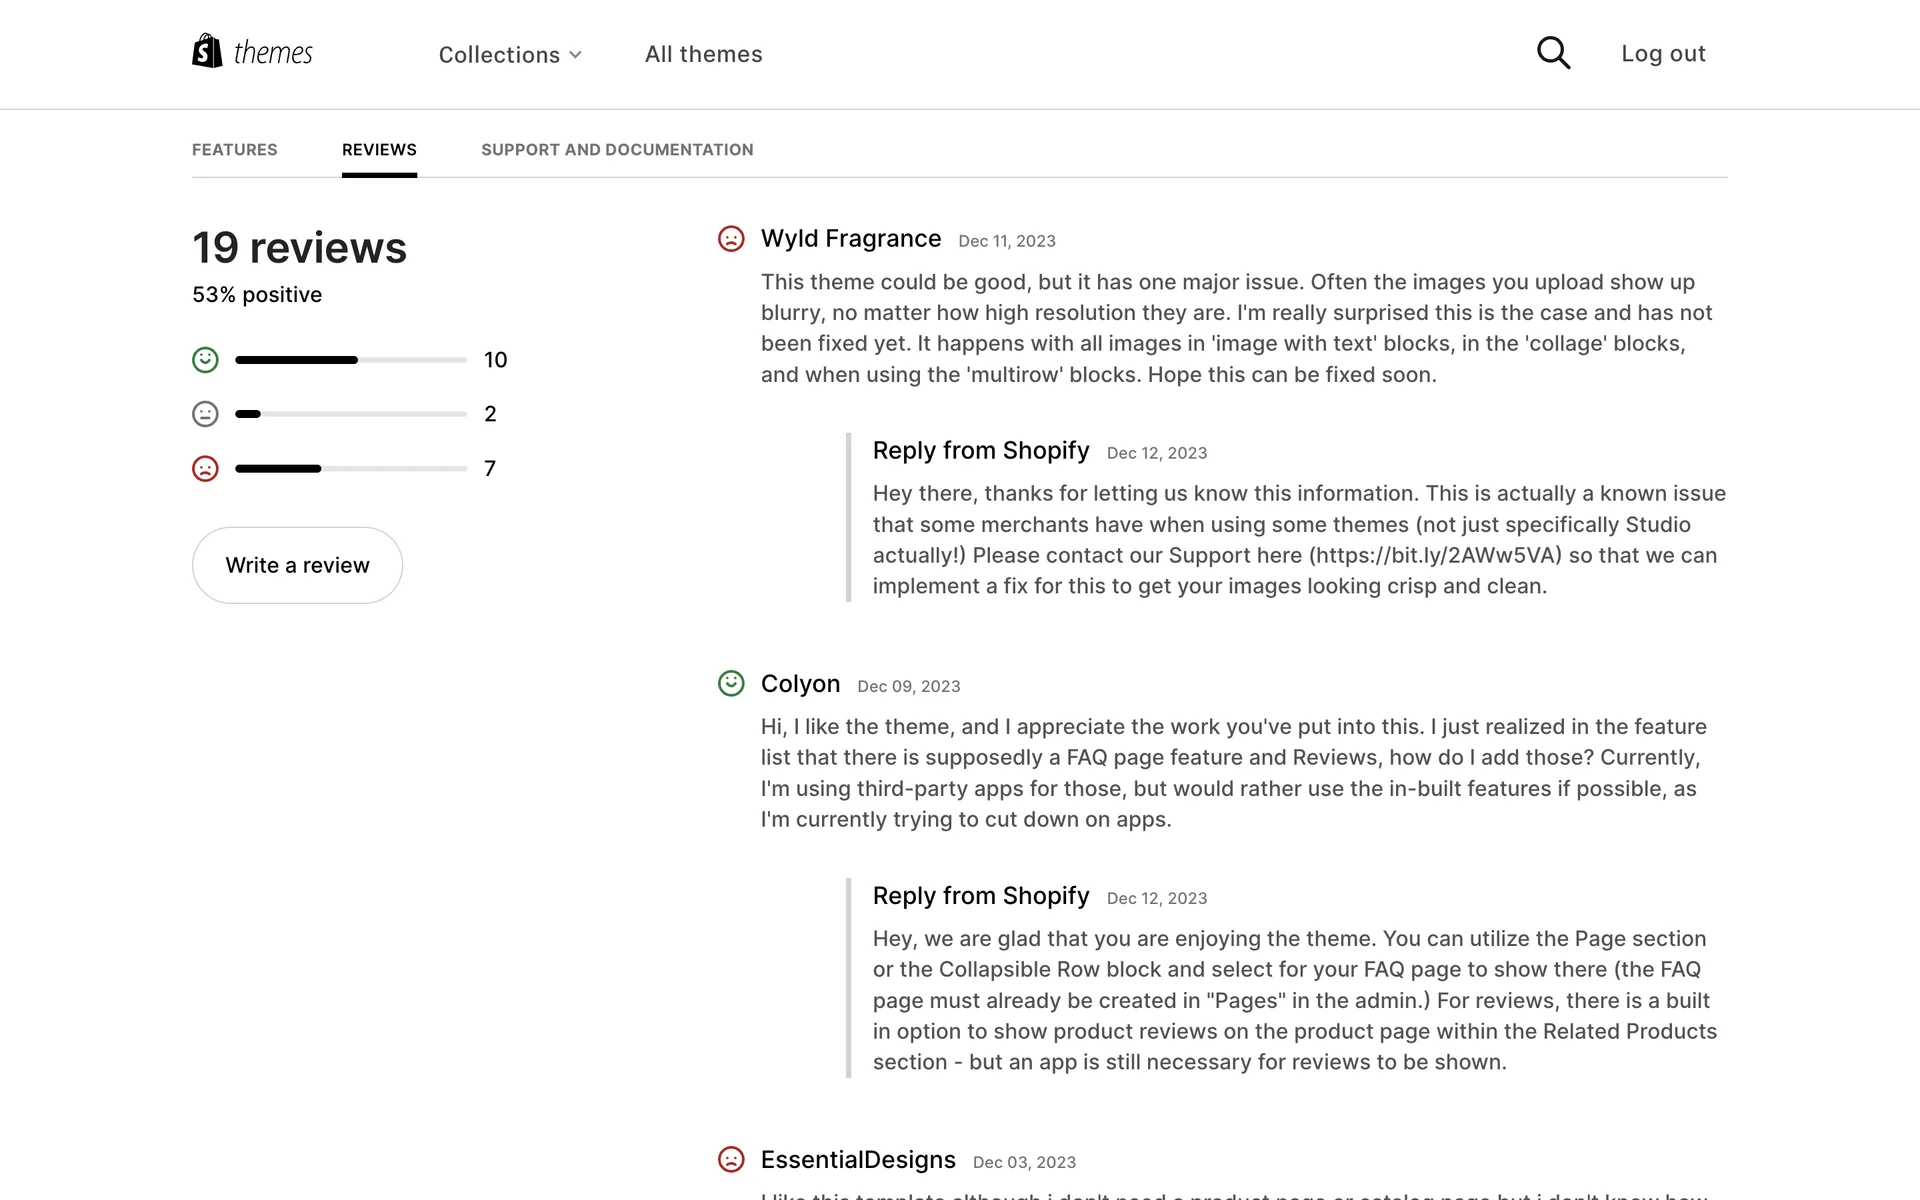
Task: Click the sad face beside Wyld Fragrance
Action: point(731,239)
